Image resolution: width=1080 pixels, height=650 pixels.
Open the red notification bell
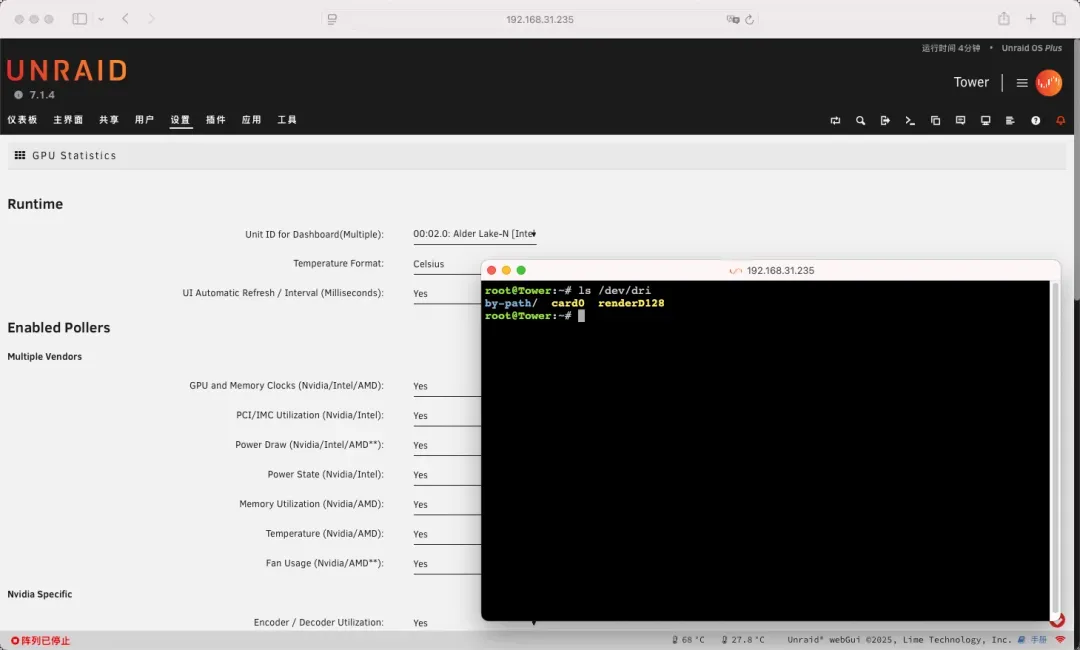(1061, 121)
